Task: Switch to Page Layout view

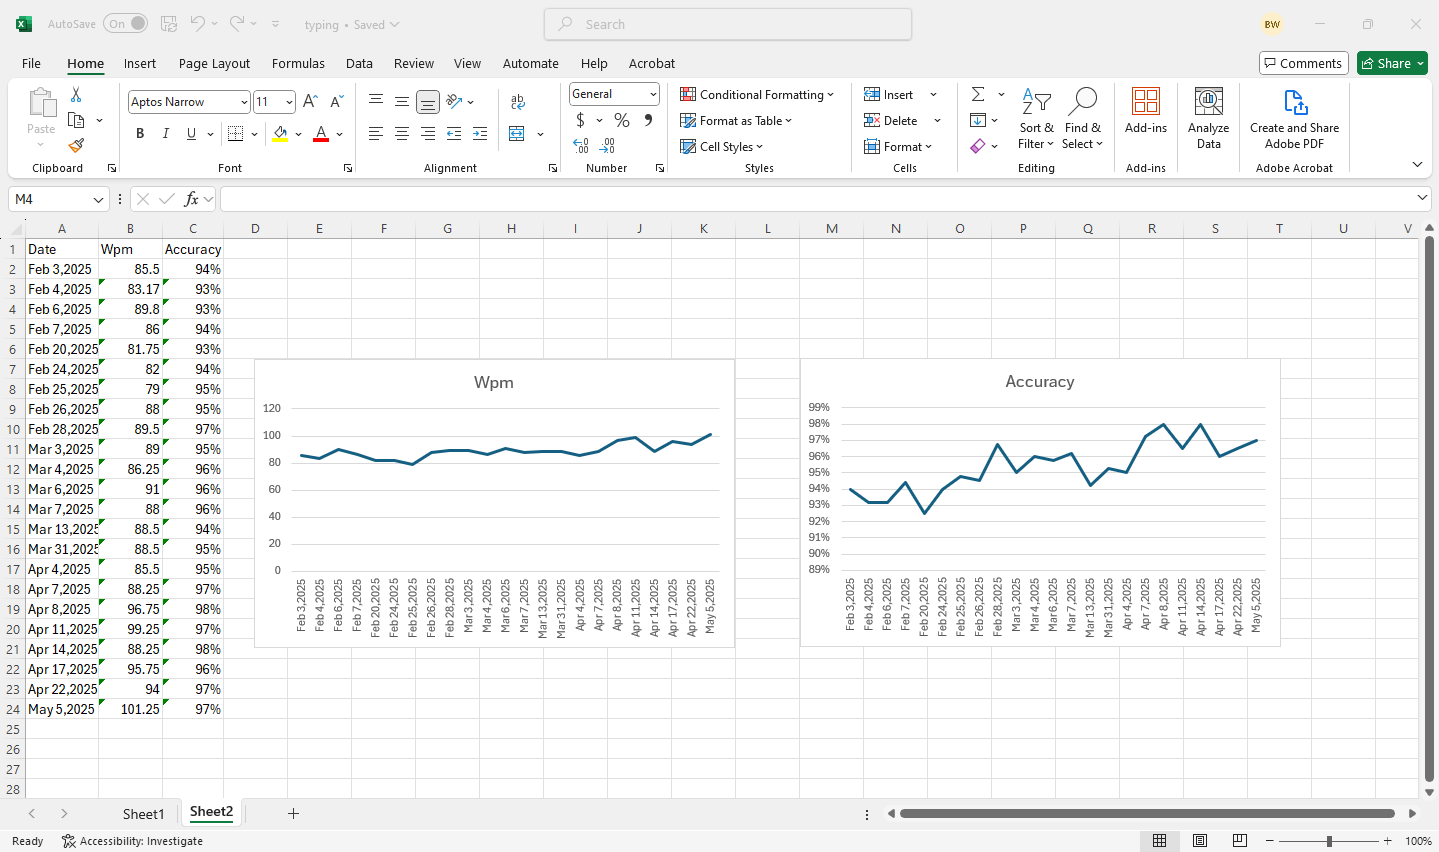Action: [1200, 841]
